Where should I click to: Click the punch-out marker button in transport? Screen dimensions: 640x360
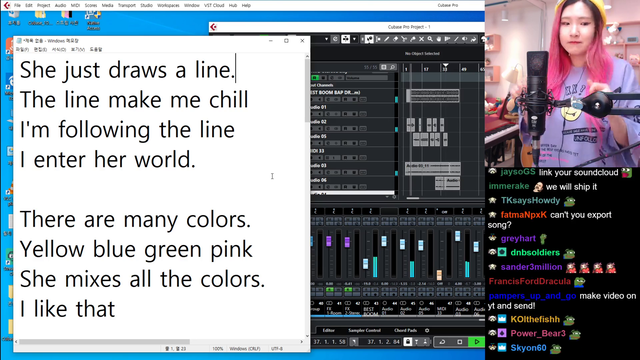pos(425,342)
